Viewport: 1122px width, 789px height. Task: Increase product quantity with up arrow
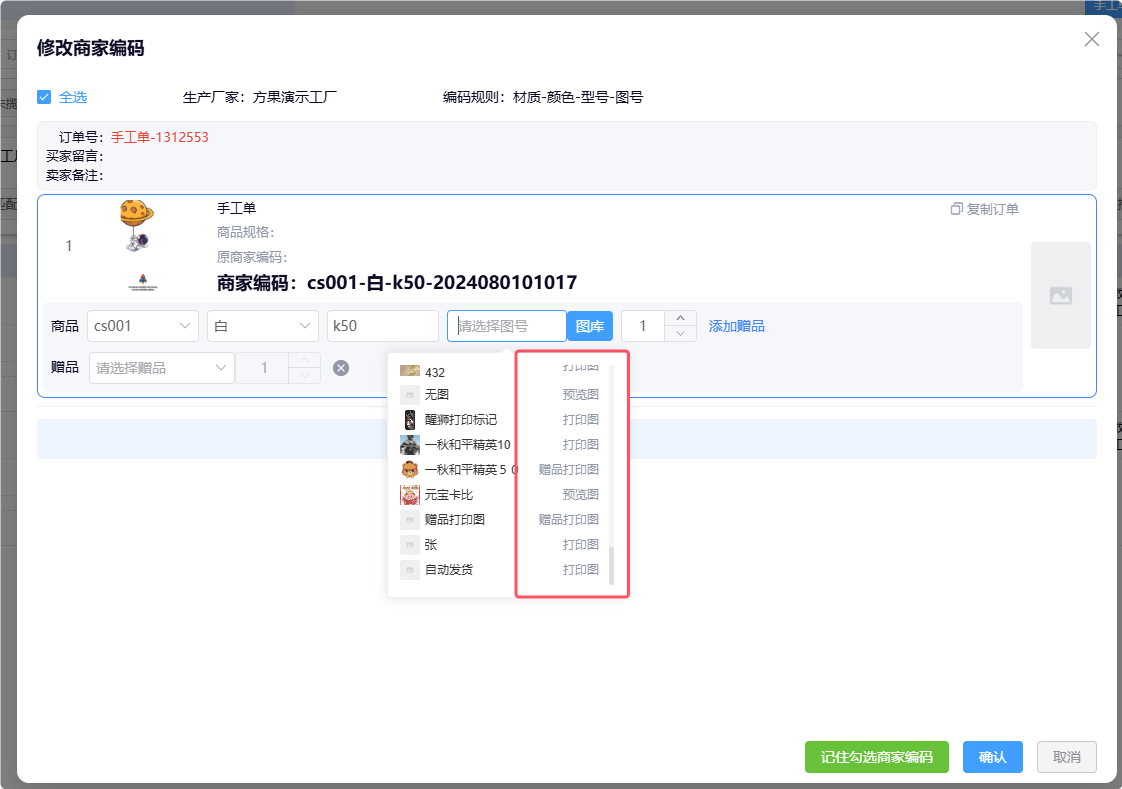(x=680, y=318)
